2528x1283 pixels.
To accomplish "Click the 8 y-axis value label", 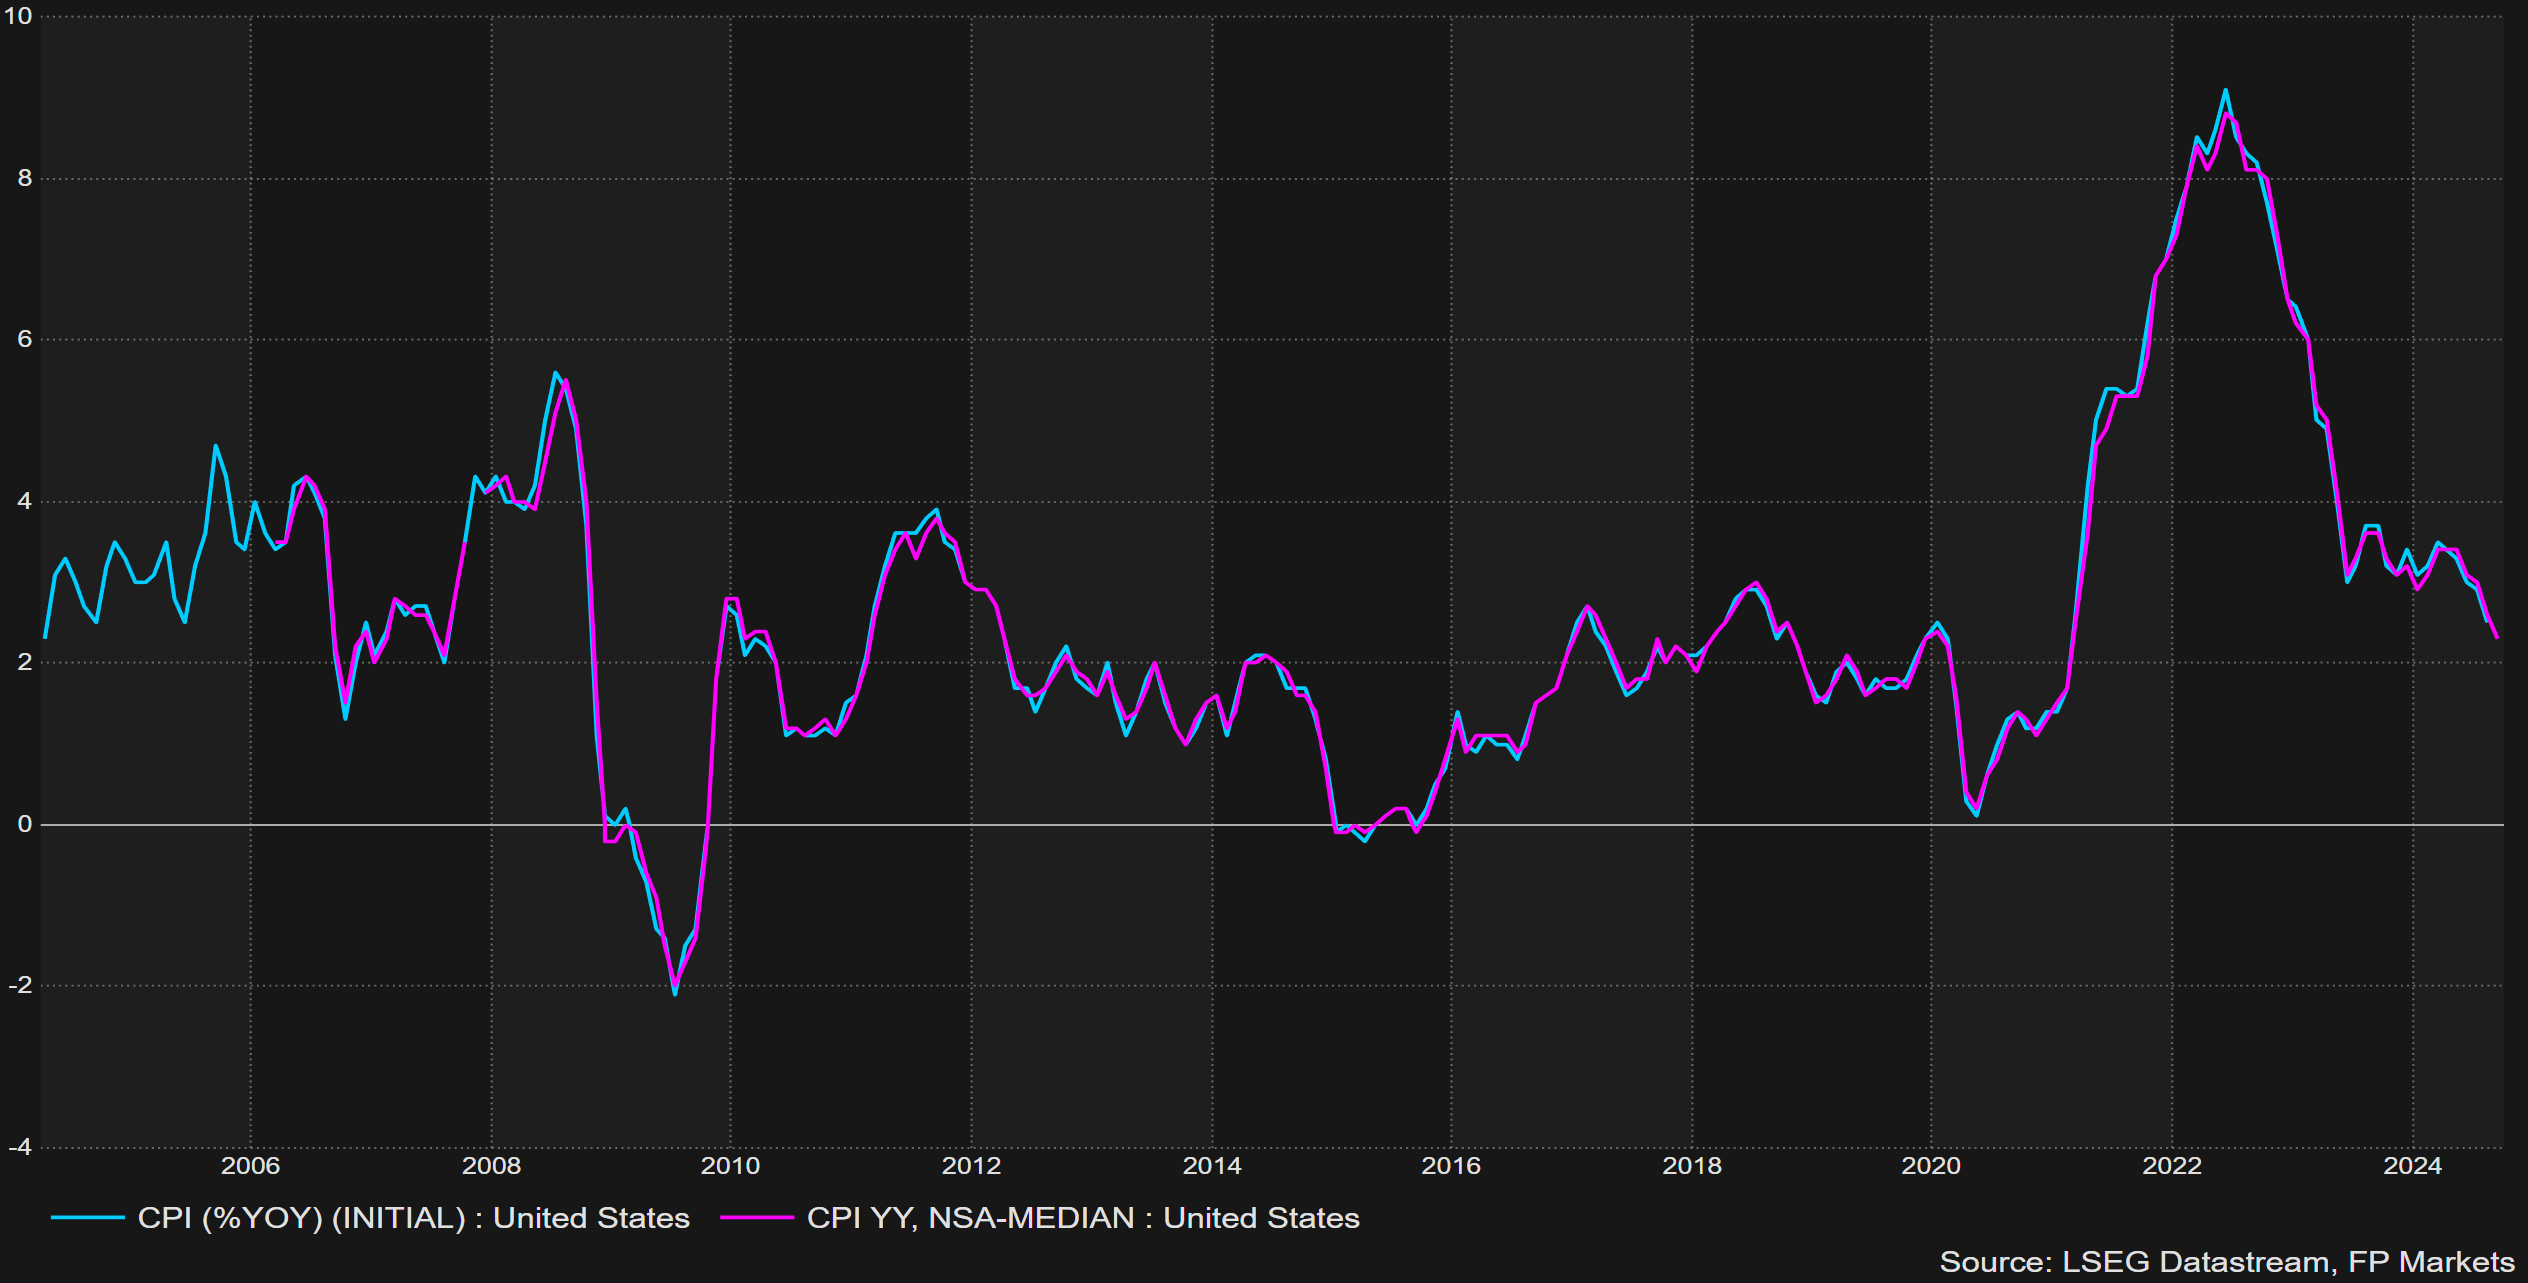I will pos(25,178).
